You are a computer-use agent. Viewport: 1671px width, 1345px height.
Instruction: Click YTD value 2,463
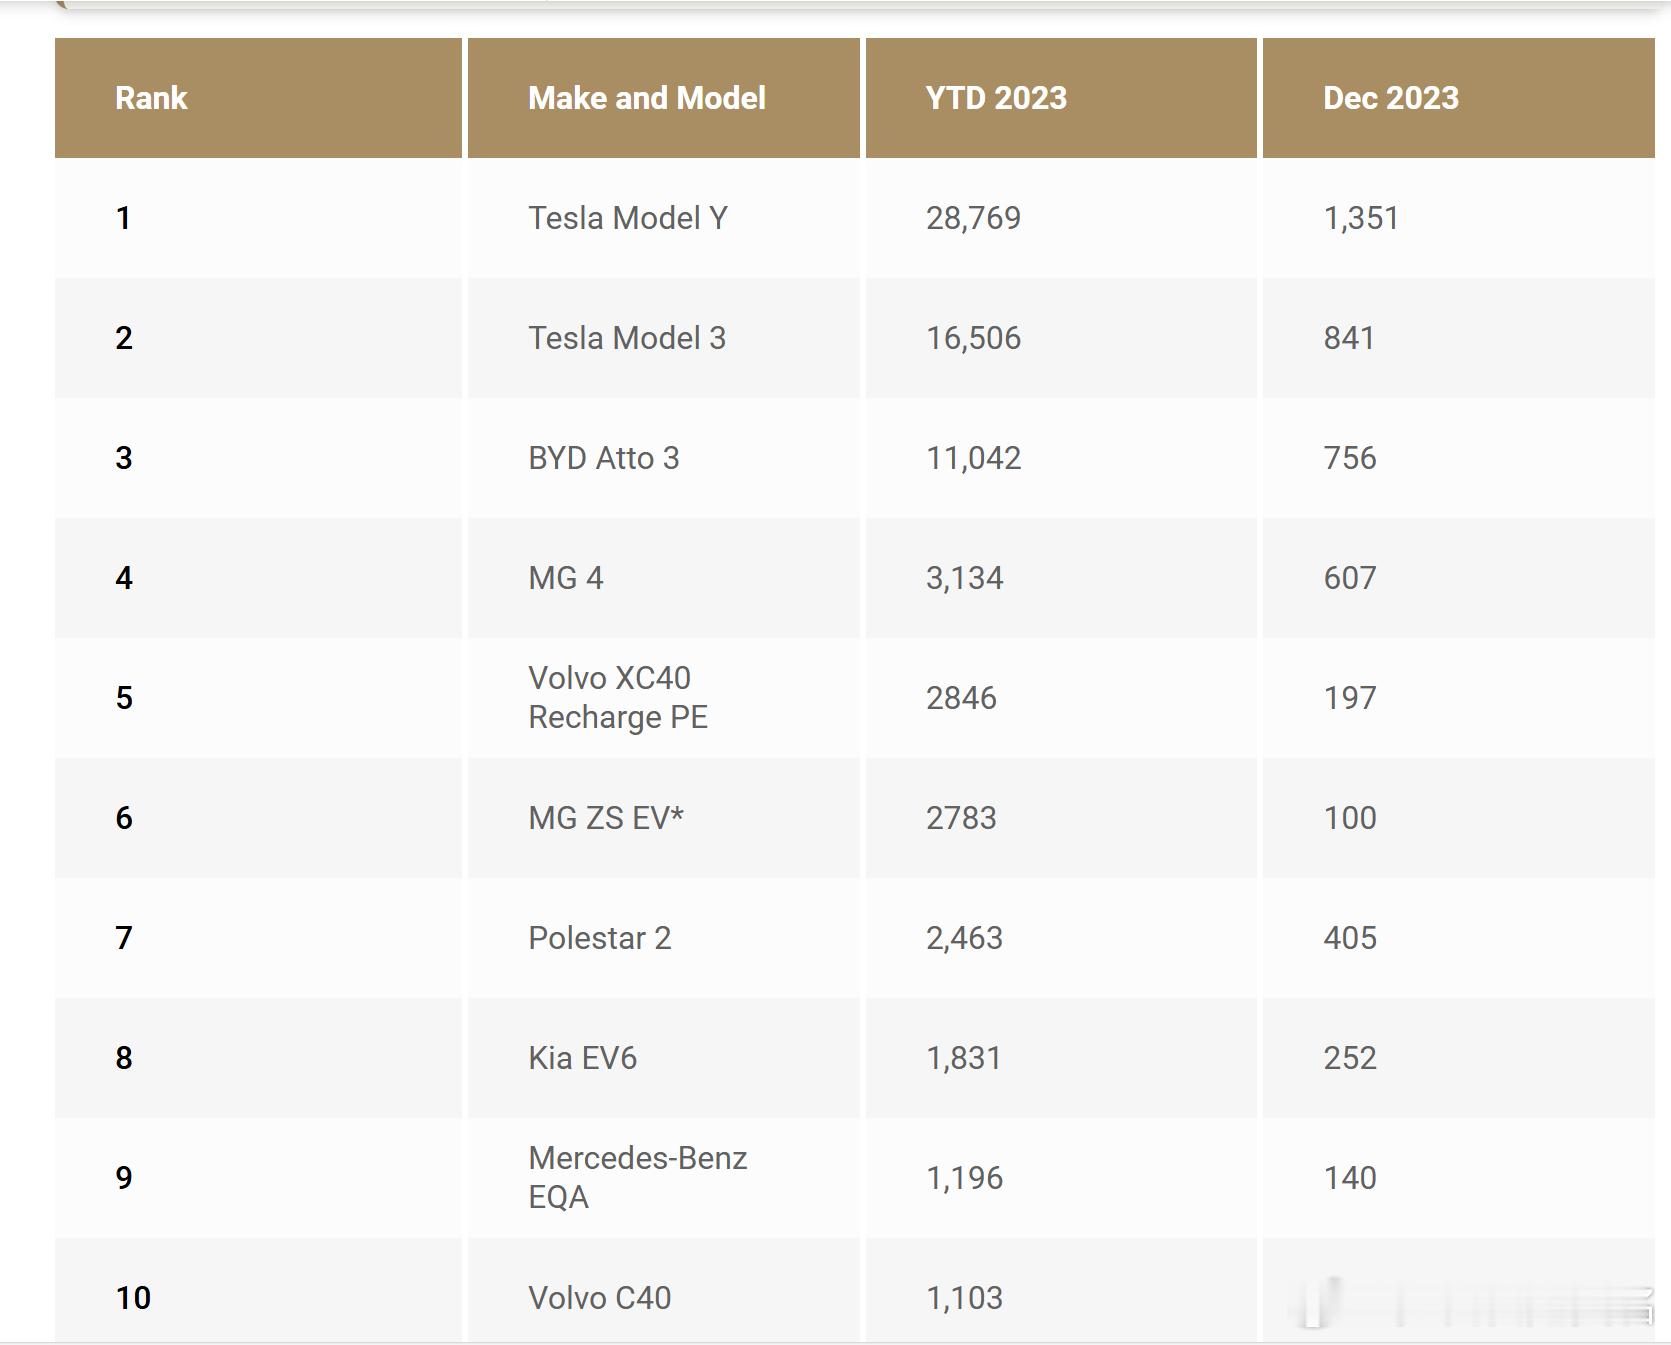coord(964,938)
